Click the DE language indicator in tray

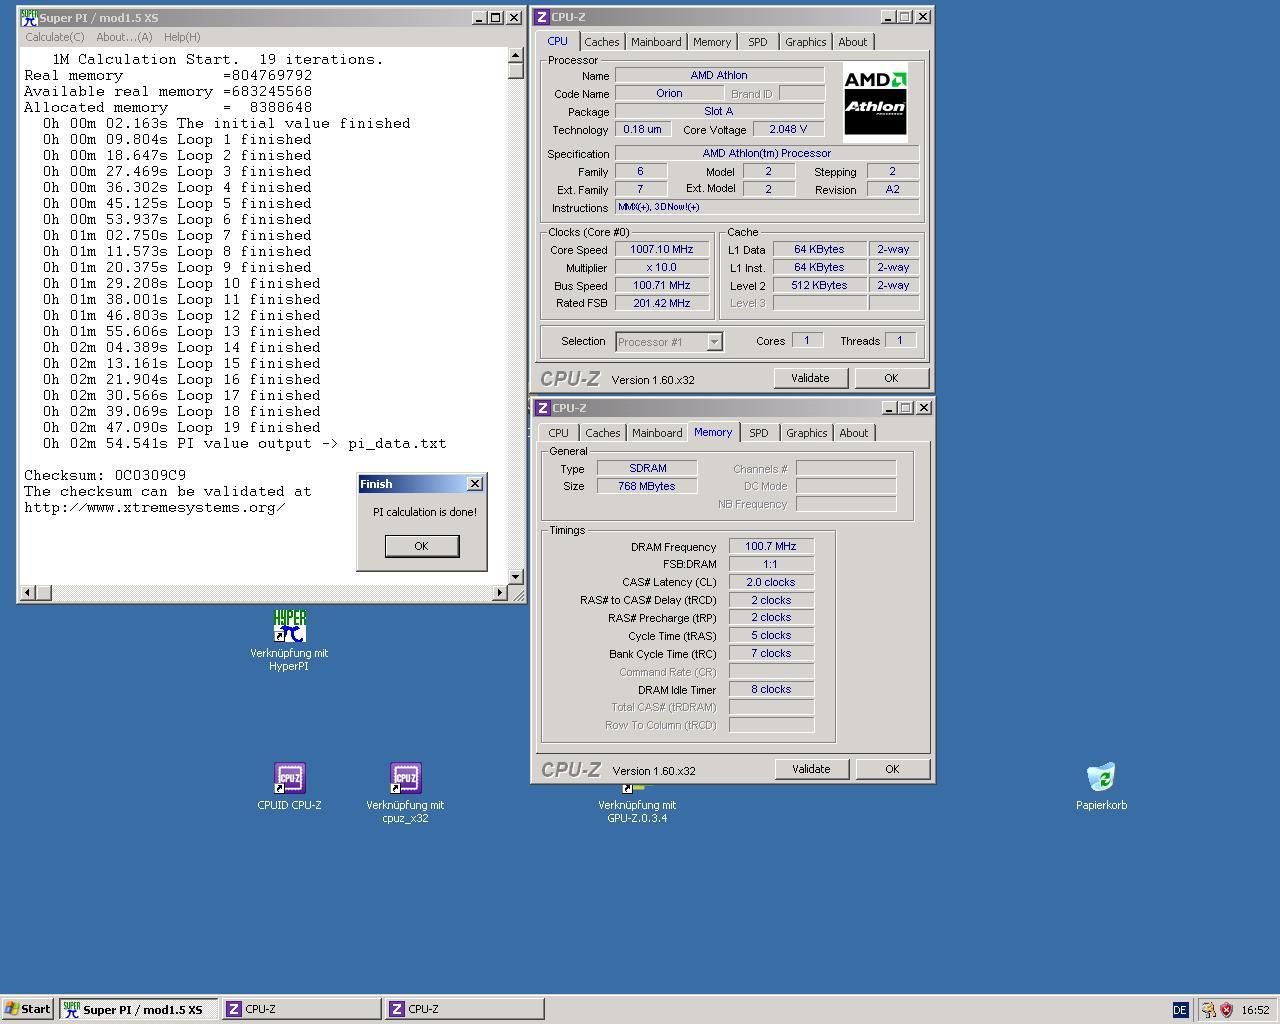pos(1180,1010)
